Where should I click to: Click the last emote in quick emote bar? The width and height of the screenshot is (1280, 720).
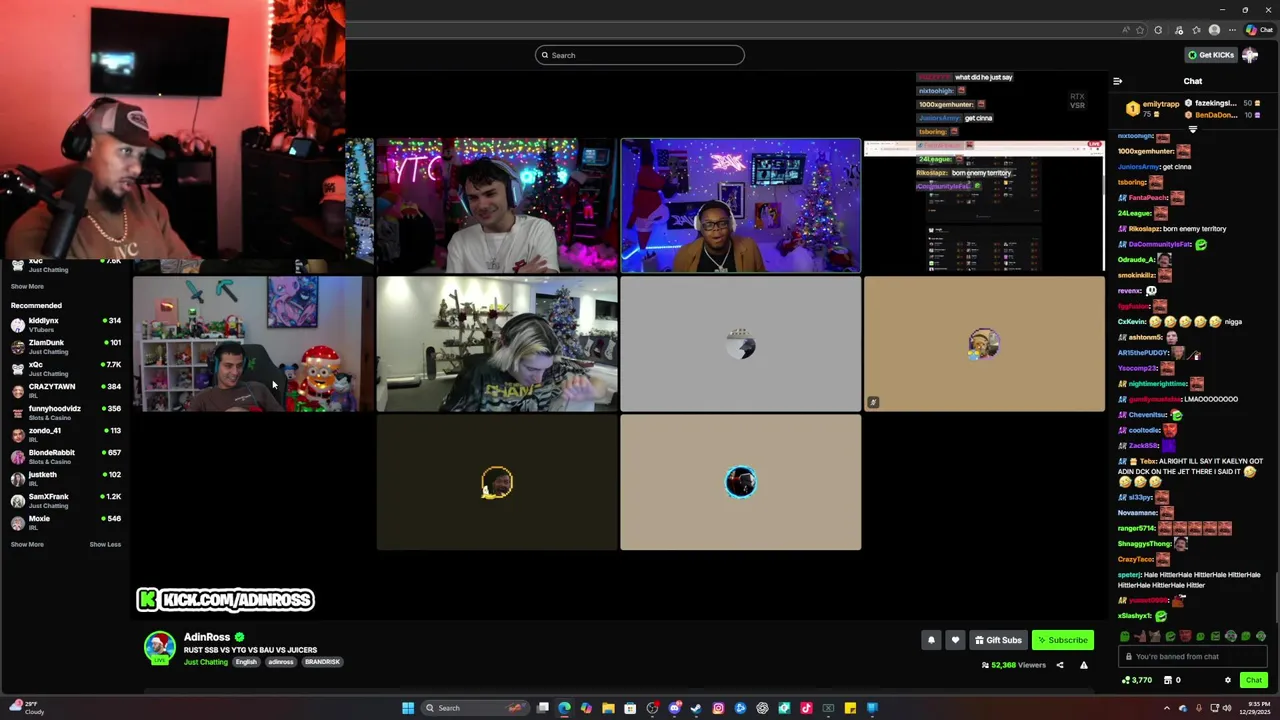[1261, 636]
